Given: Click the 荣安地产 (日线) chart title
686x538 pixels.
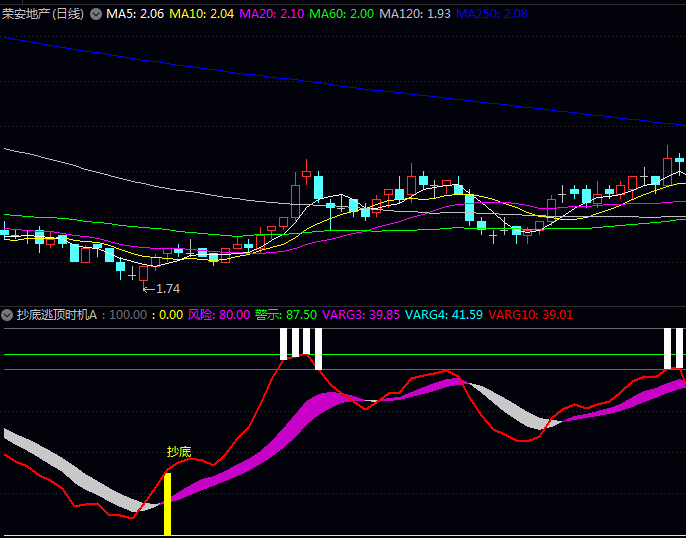Looking at the screenshot, I should [44, 14].
